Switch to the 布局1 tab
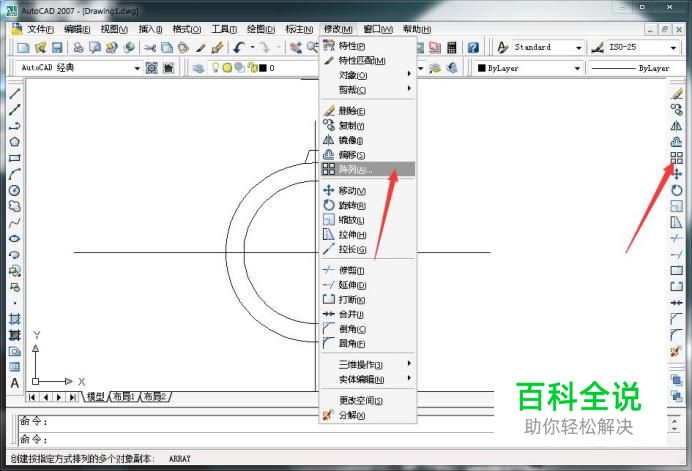 pos(124,396)
